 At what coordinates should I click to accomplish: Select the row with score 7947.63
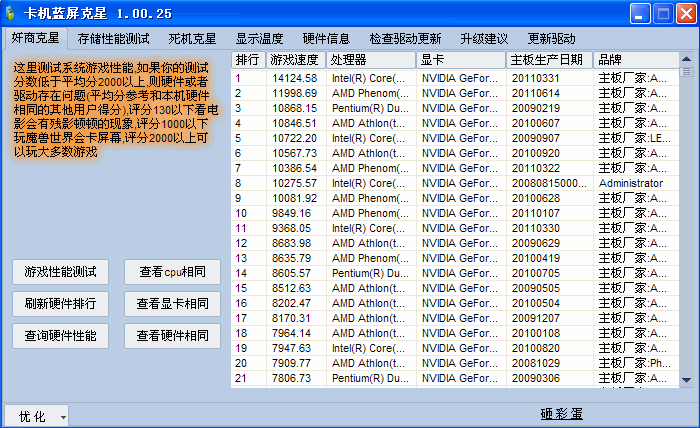[455, 348]
